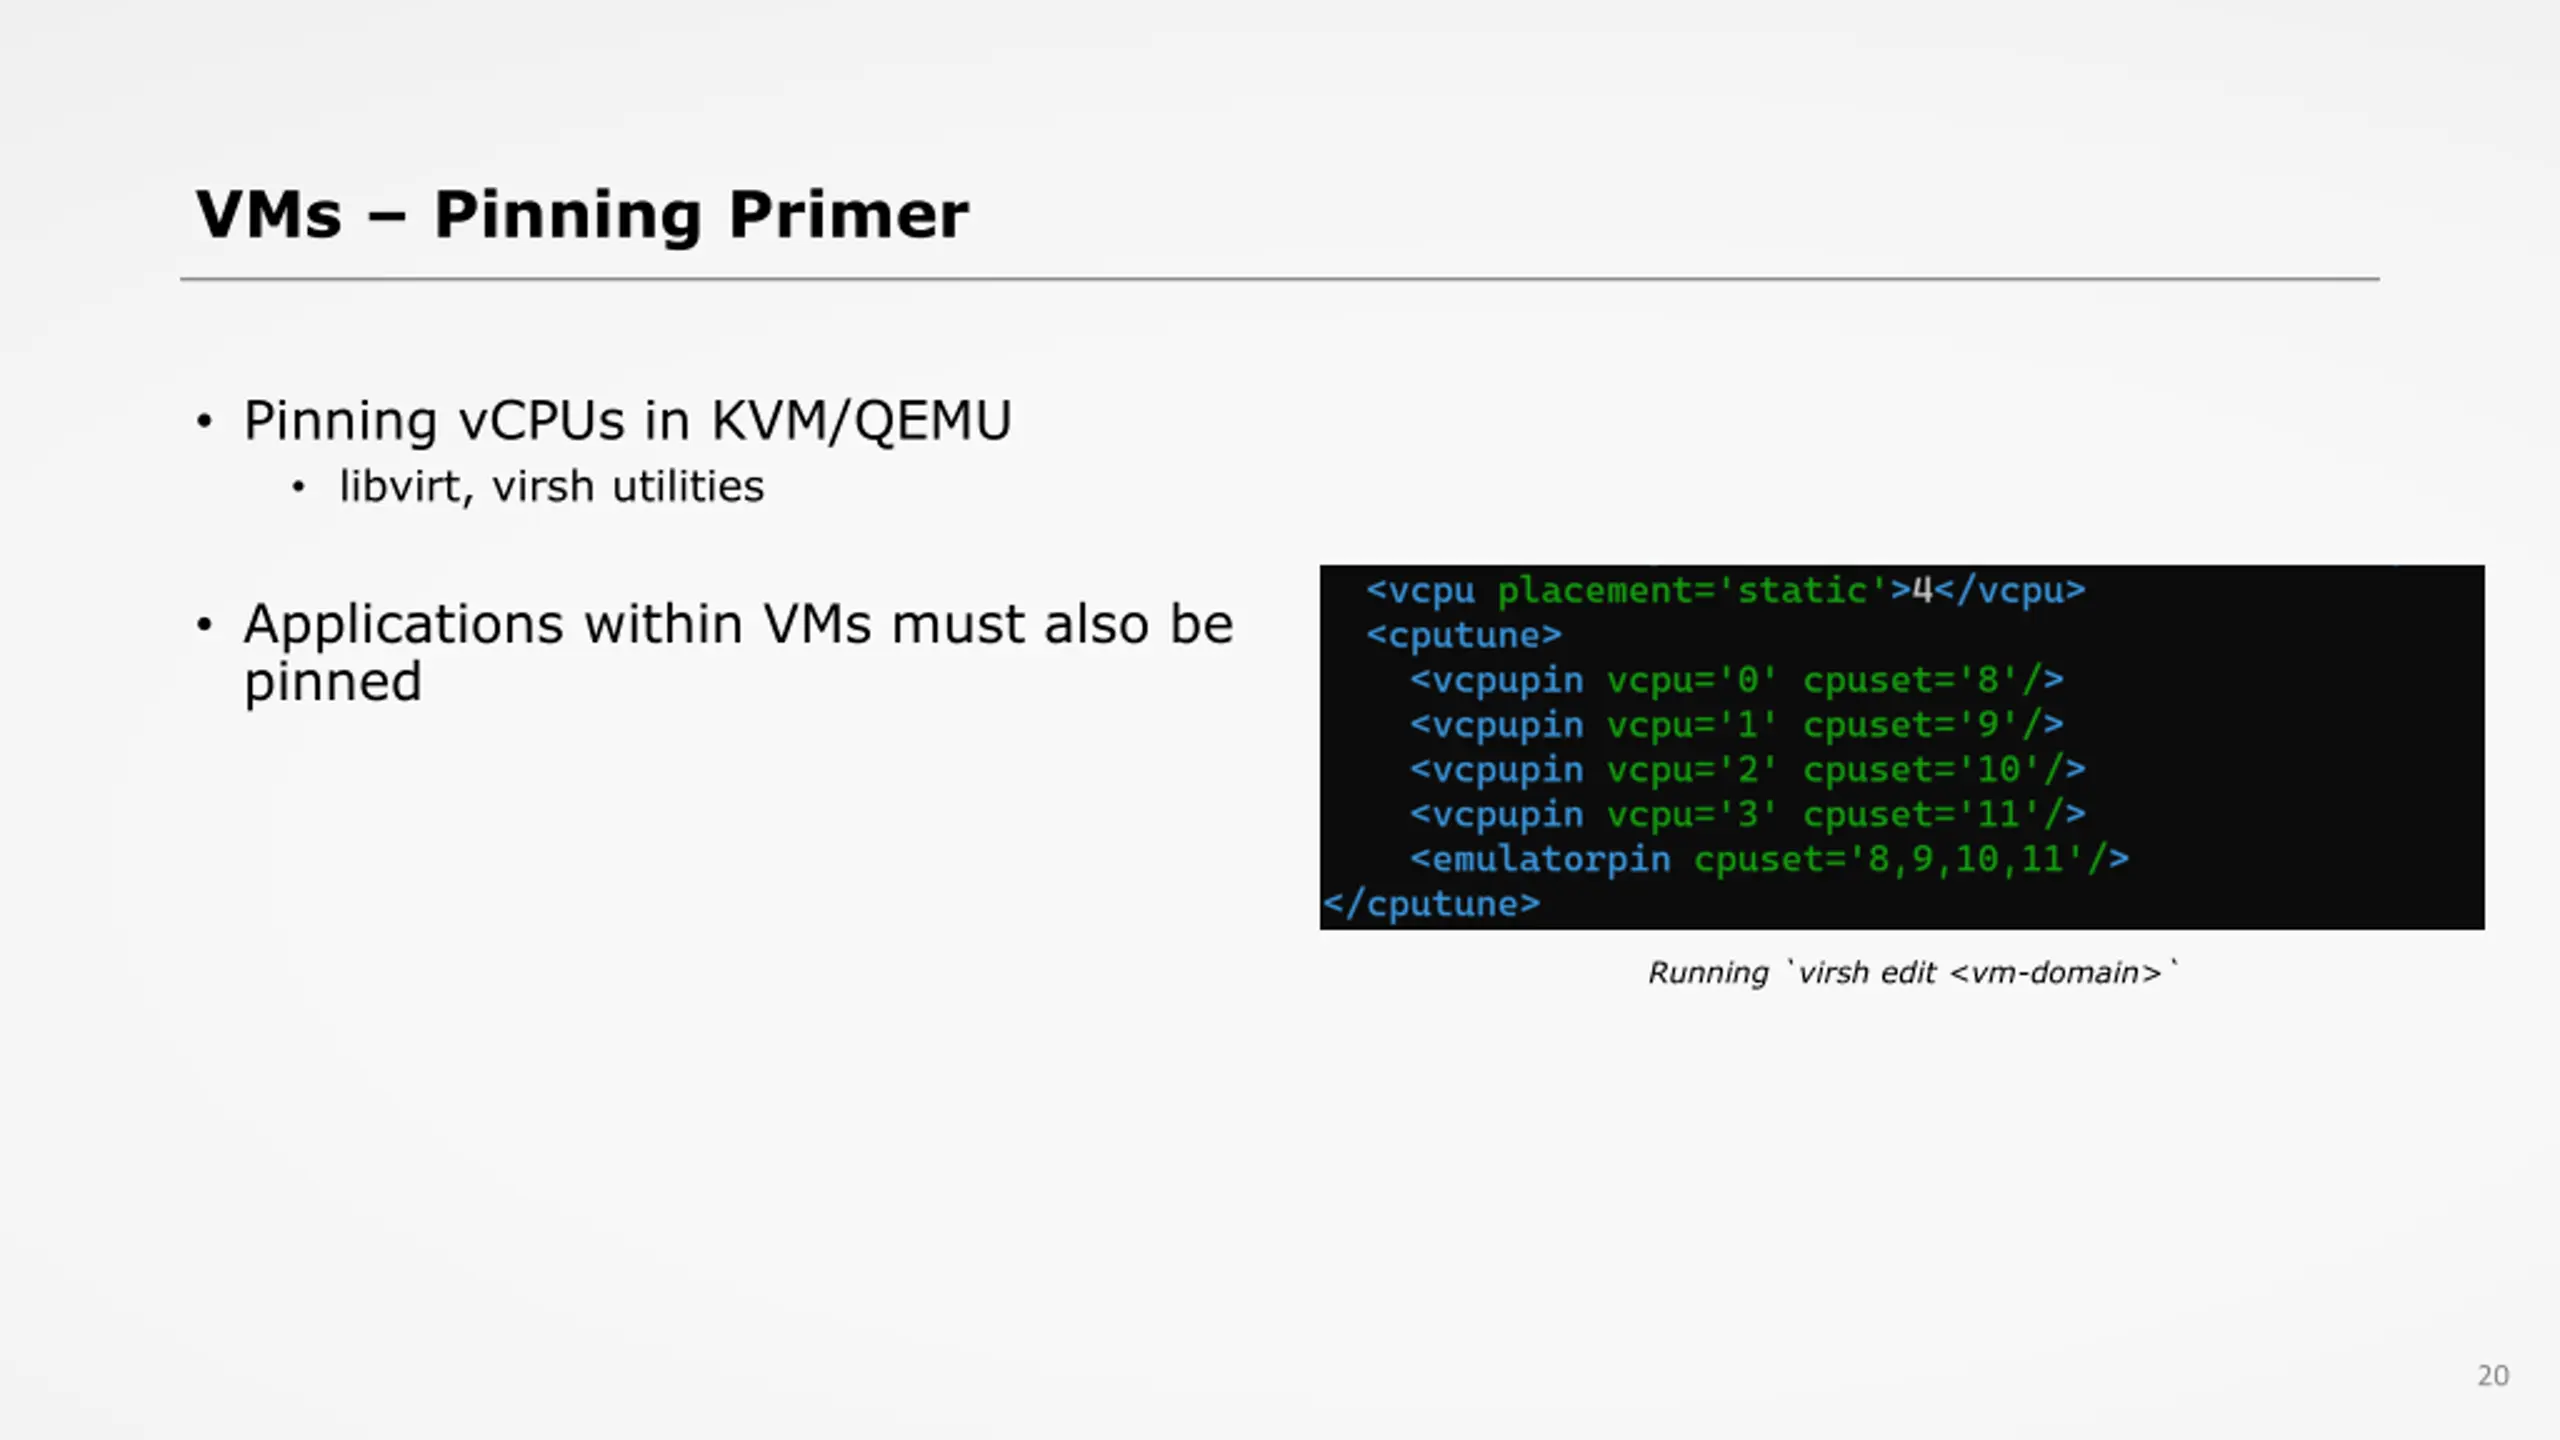Click the slide number 20
The width and height of the screenshot is (2560, 1440).
point(2493,1376)
